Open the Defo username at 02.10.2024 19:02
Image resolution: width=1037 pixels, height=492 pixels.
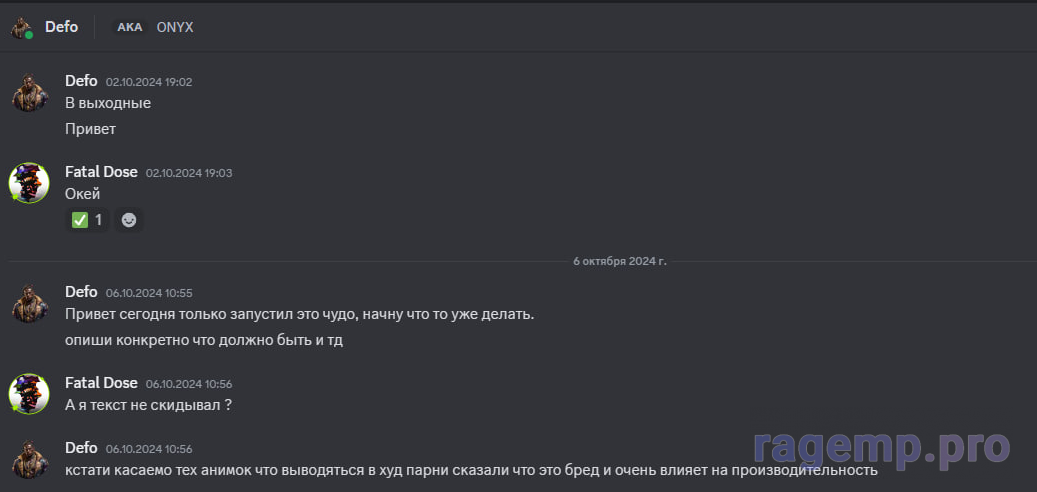click(x=81, y=81)
